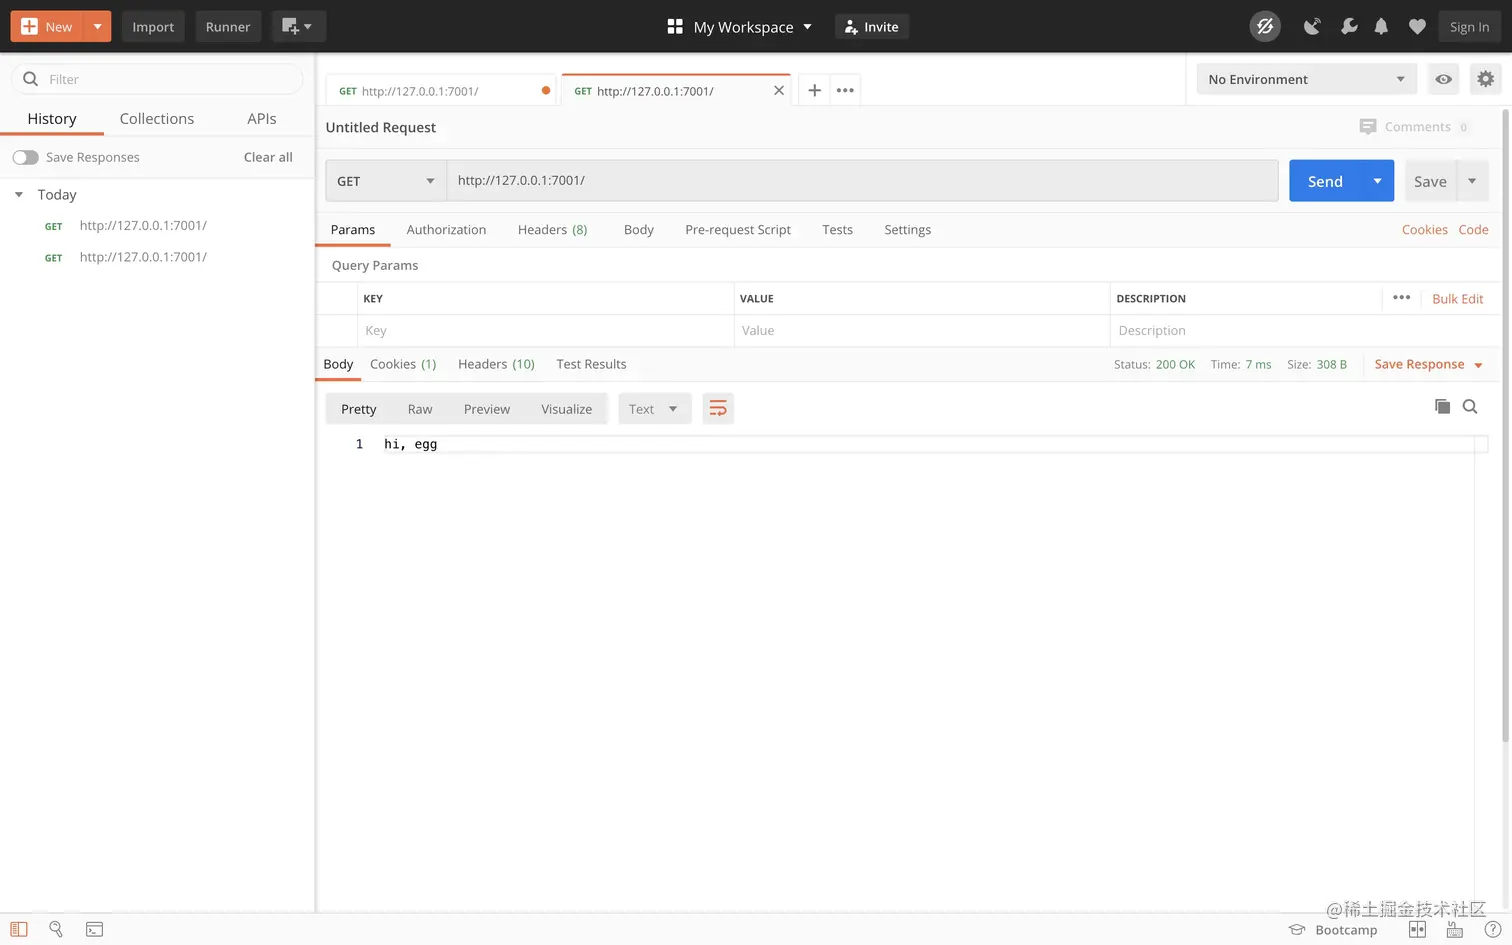Viewport: 1512px width, 945px height.
Task: Open the request Body tab
Action: coord(638,230)
